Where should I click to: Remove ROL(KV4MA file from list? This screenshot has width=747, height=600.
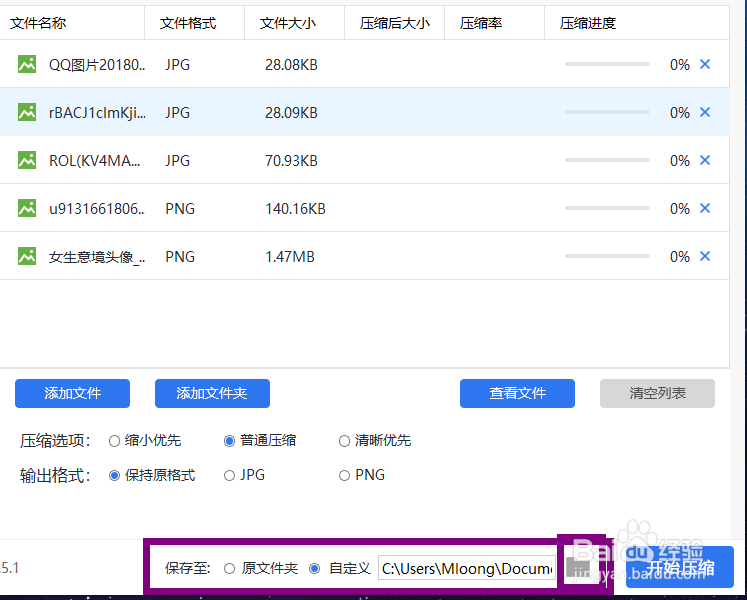[x=705, y=160]
